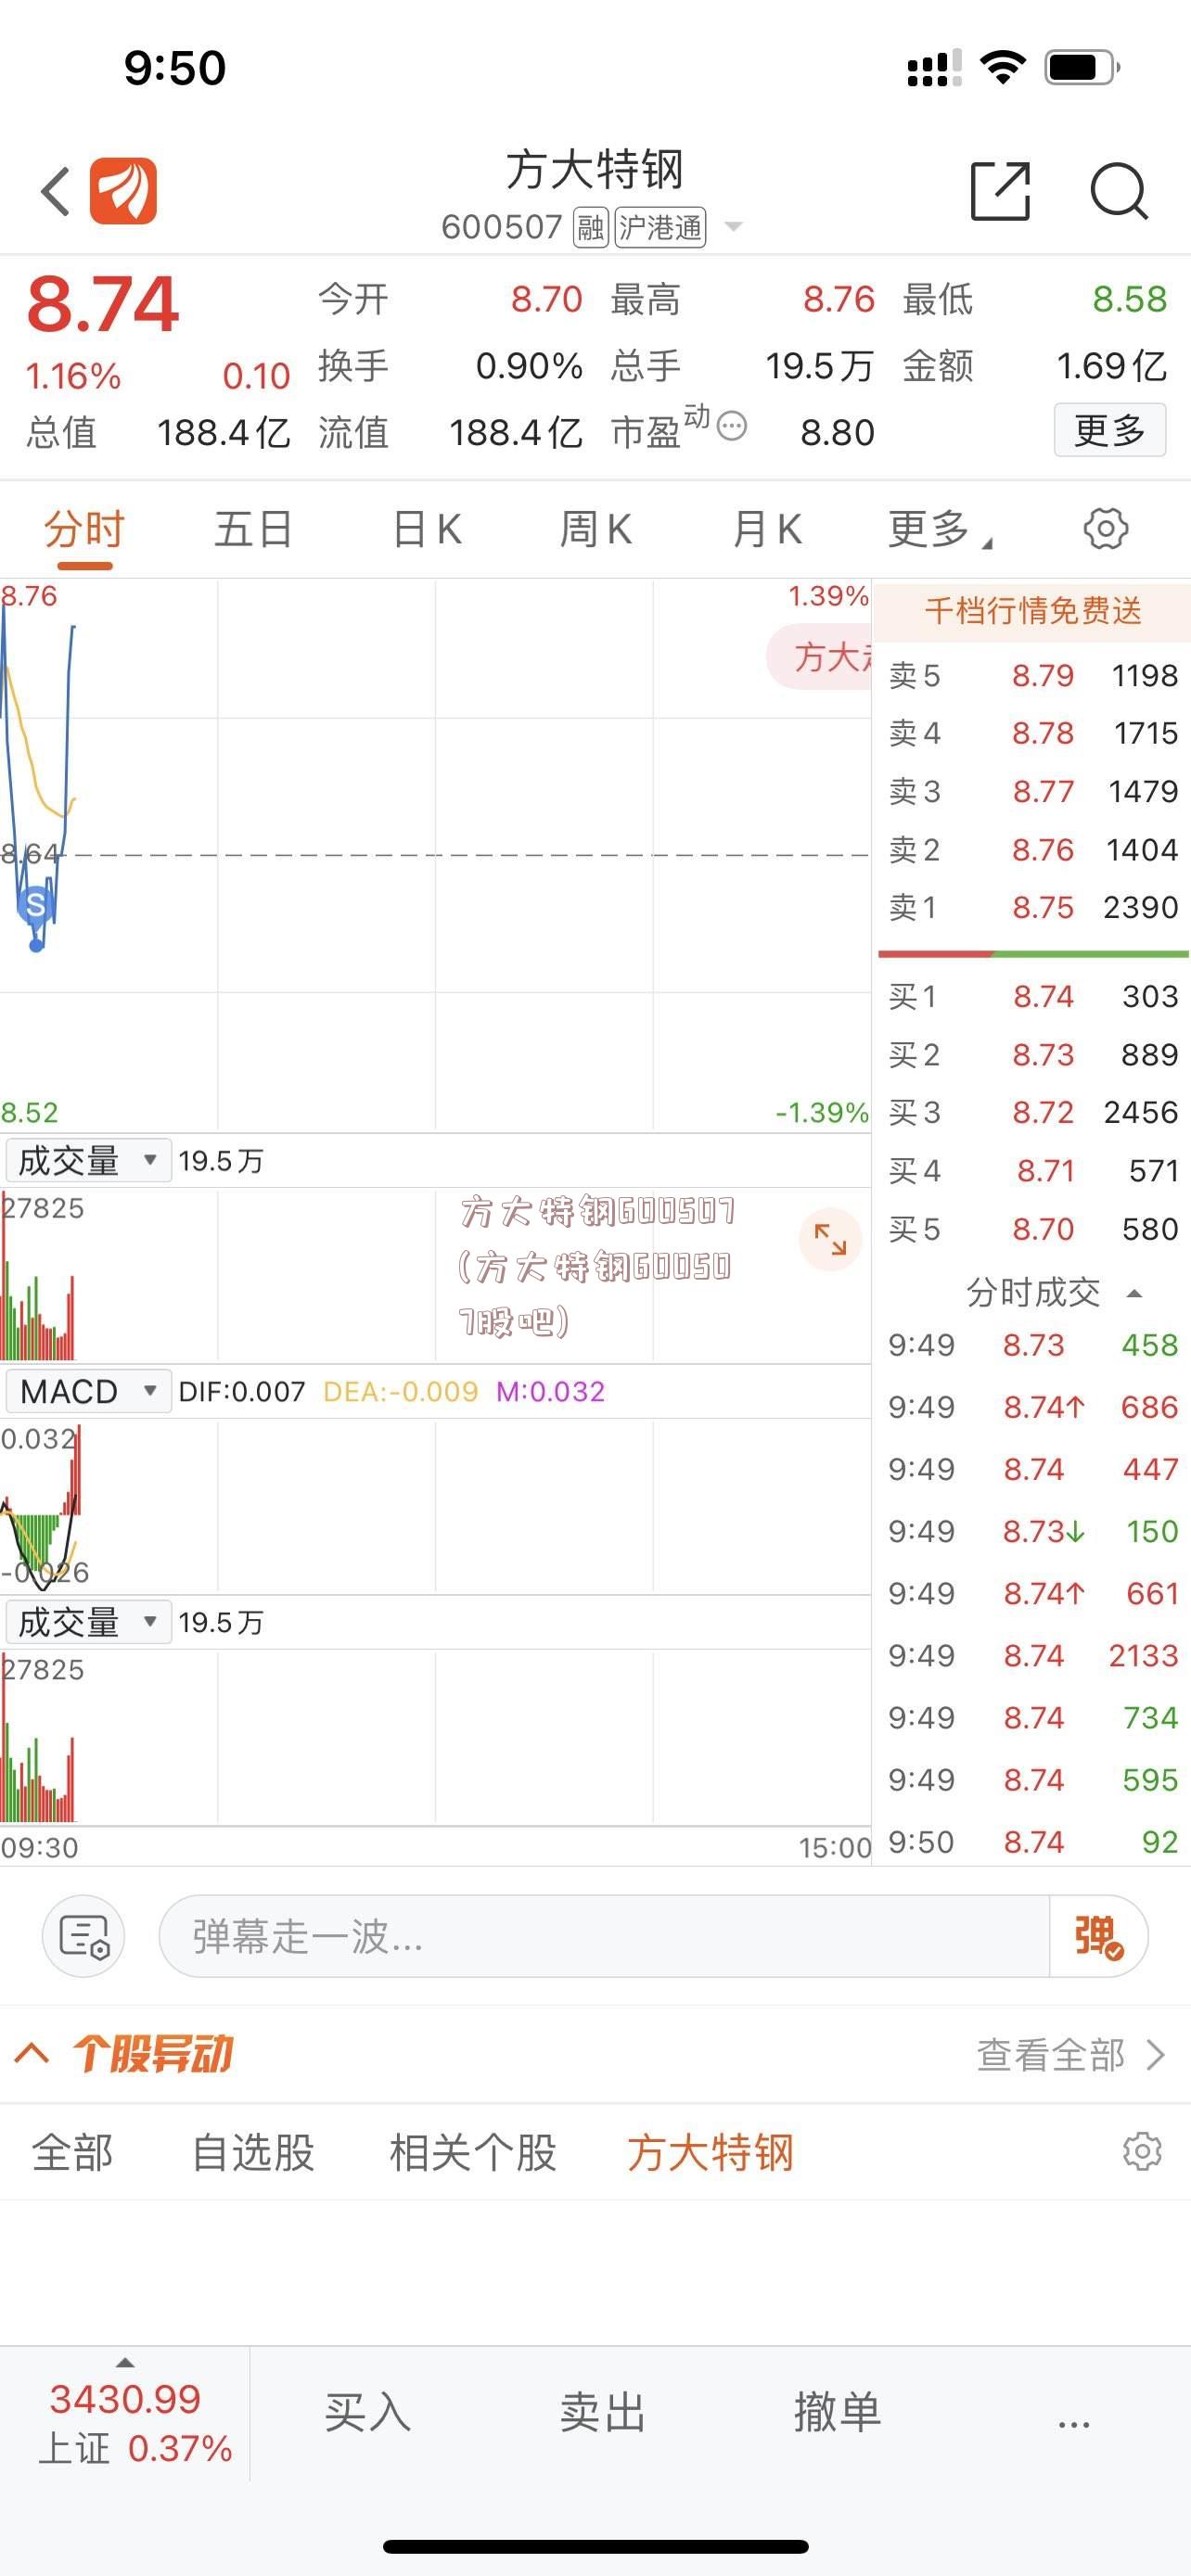
Task: Open the dropdown arrow beside 沪港通
Action: tap(733, 227)
